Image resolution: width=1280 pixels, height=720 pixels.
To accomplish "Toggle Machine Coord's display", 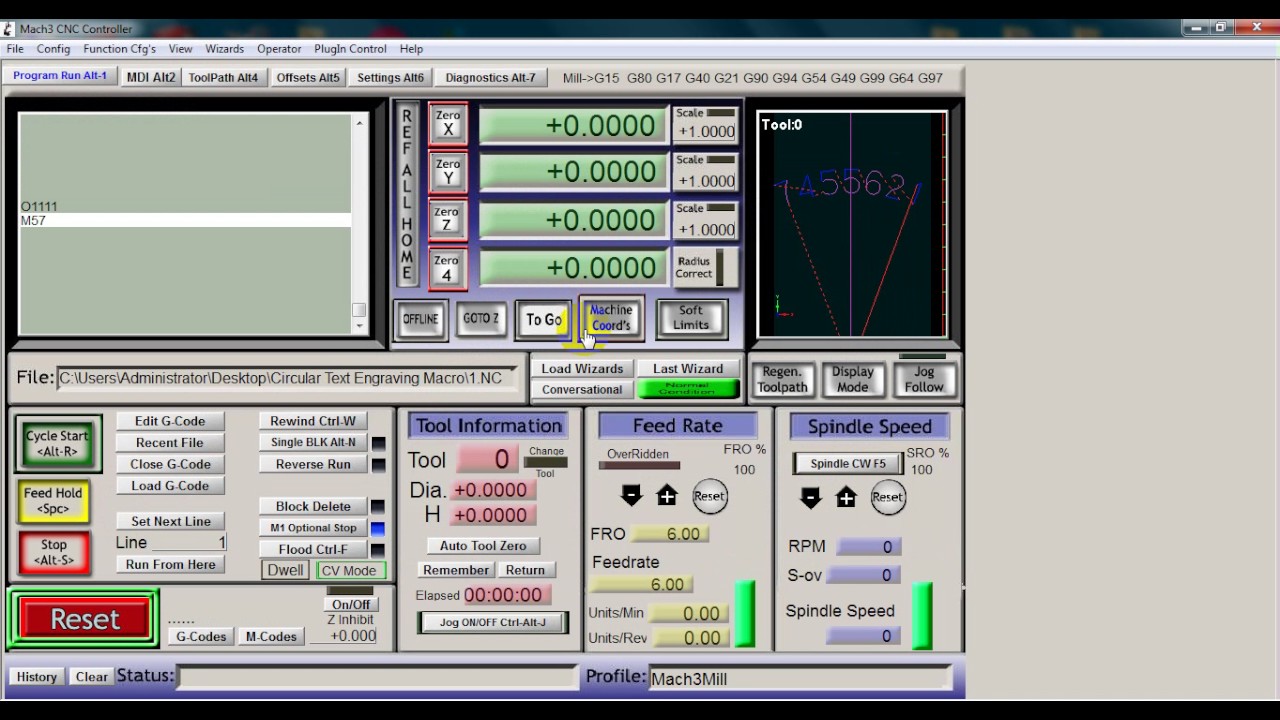I will tap(611, 318).
